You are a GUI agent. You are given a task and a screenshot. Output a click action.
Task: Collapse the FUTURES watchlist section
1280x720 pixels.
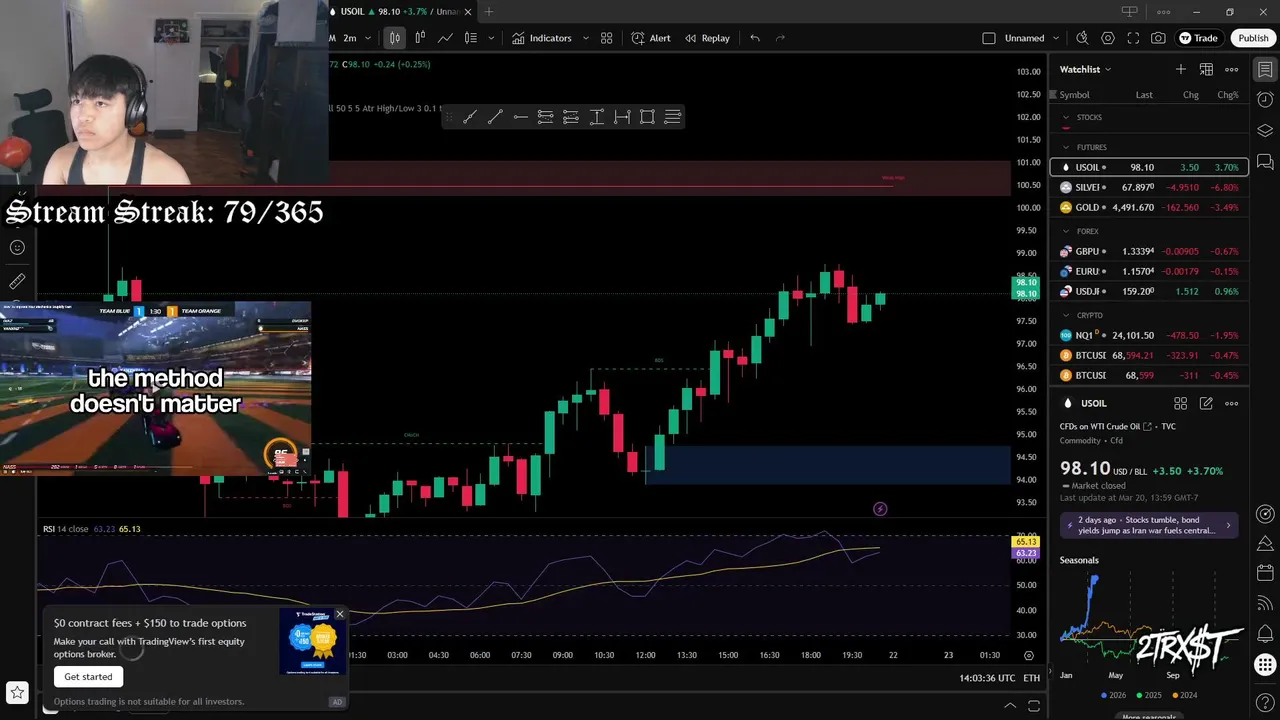point(1066,147)
